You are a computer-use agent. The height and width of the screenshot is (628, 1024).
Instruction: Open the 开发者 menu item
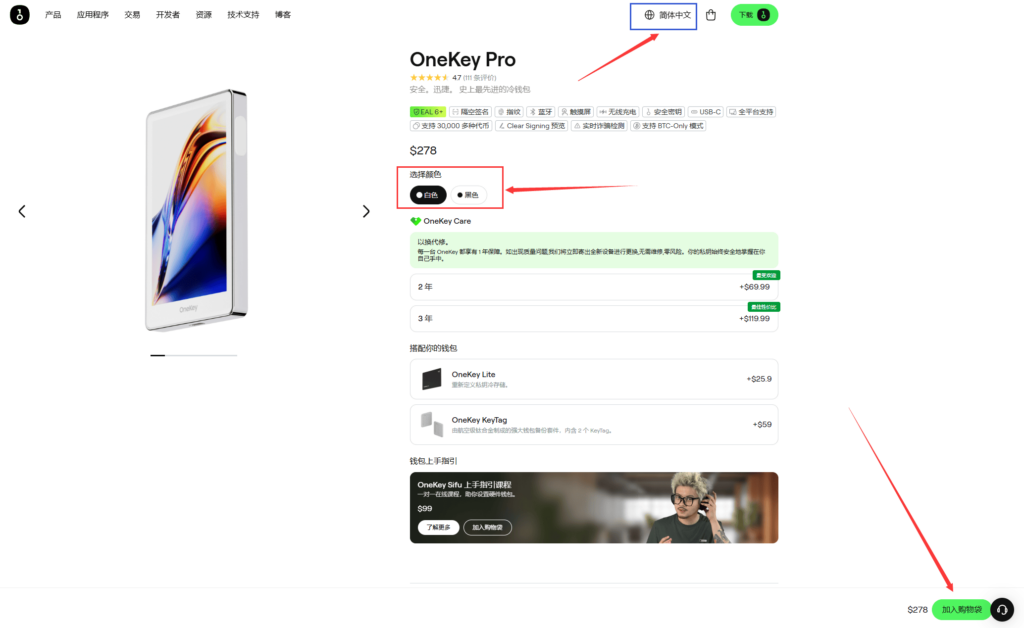[x=168, y=14]
